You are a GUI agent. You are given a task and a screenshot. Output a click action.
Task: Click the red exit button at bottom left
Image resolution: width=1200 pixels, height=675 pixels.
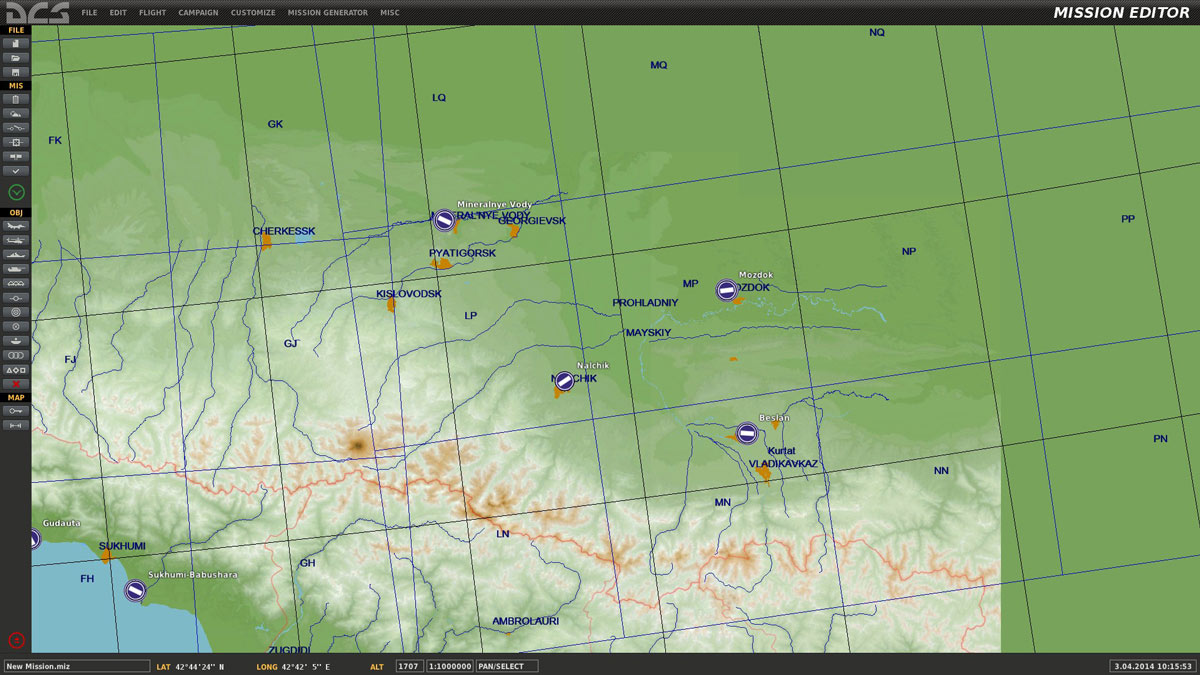[x=16, y=640]
